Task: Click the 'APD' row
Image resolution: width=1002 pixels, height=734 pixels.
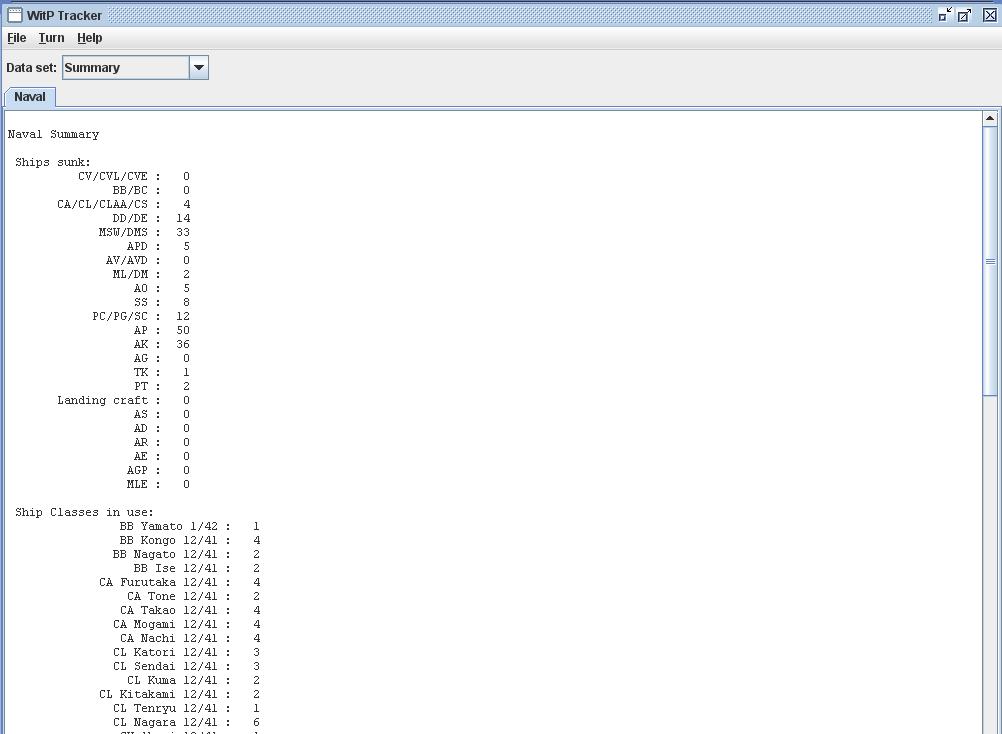Action: coord(158,247)
